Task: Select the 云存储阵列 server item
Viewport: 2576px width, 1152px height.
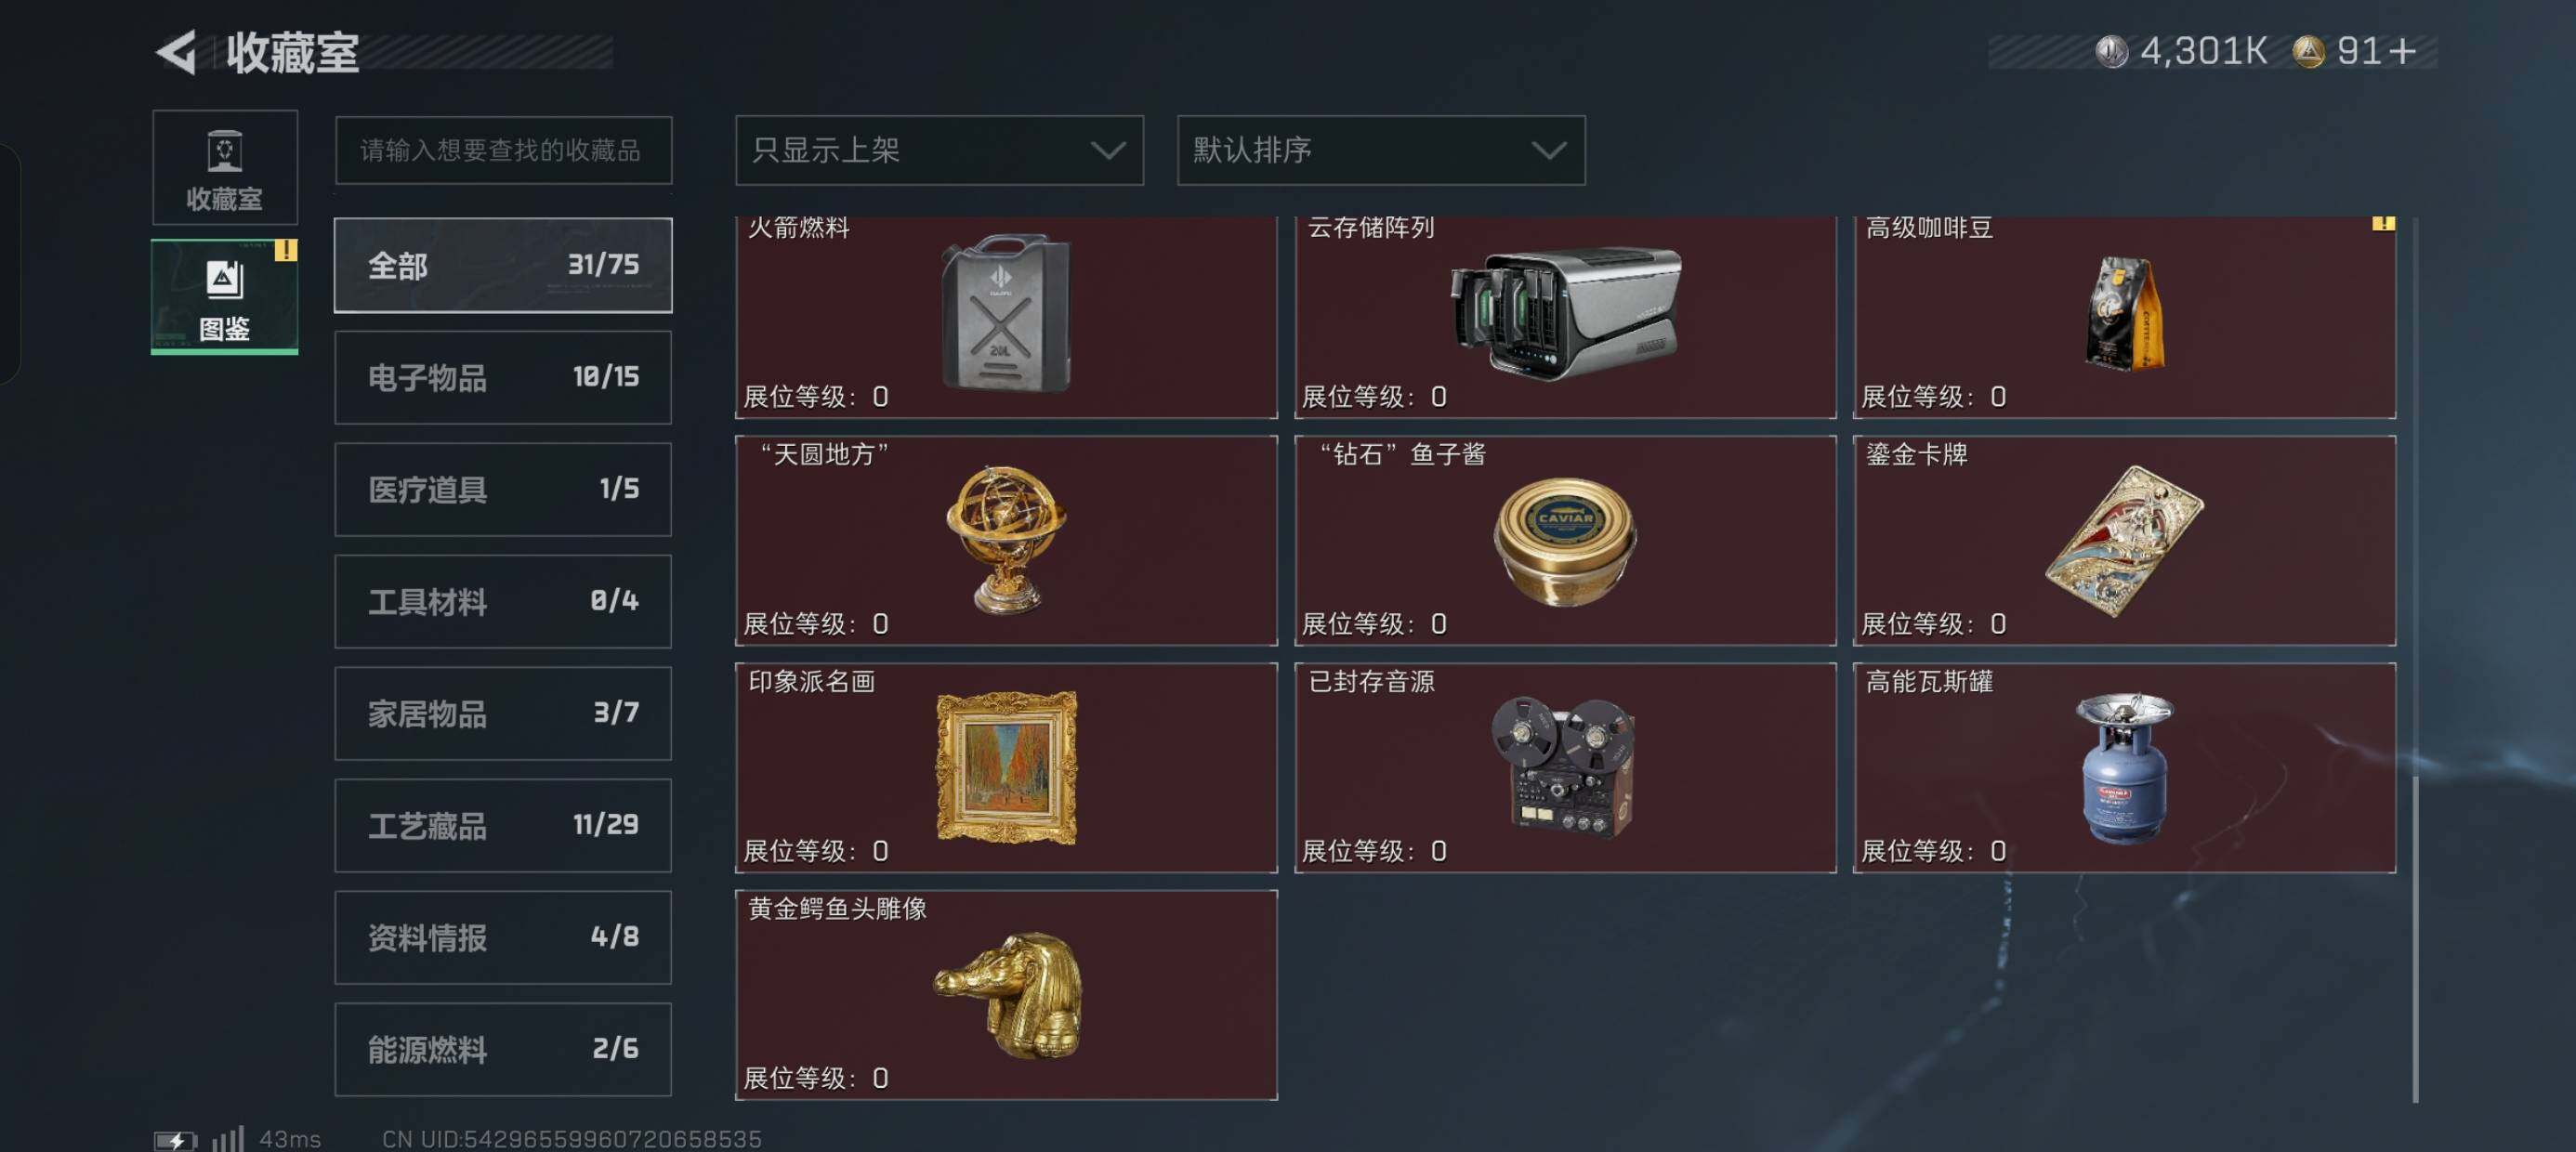Action: click(x=1565, y=316)
